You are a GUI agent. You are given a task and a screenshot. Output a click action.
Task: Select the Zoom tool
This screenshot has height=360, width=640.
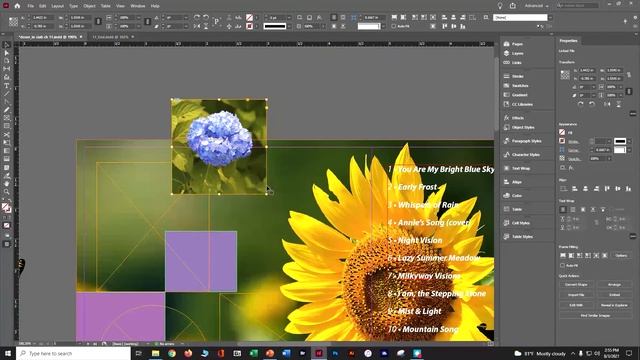pos(7,192)
